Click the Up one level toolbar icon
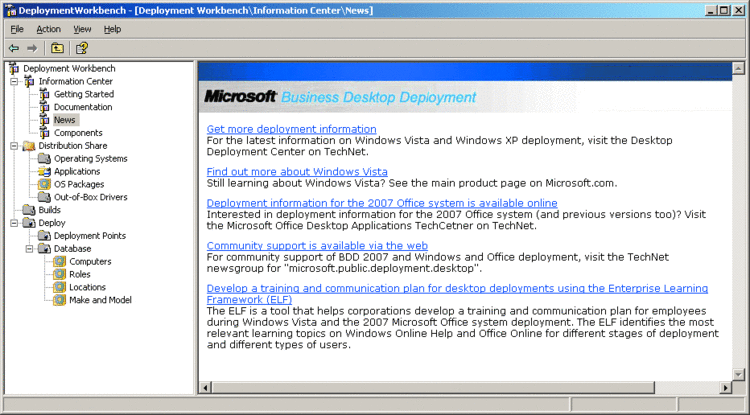 (x=57, y=48)
